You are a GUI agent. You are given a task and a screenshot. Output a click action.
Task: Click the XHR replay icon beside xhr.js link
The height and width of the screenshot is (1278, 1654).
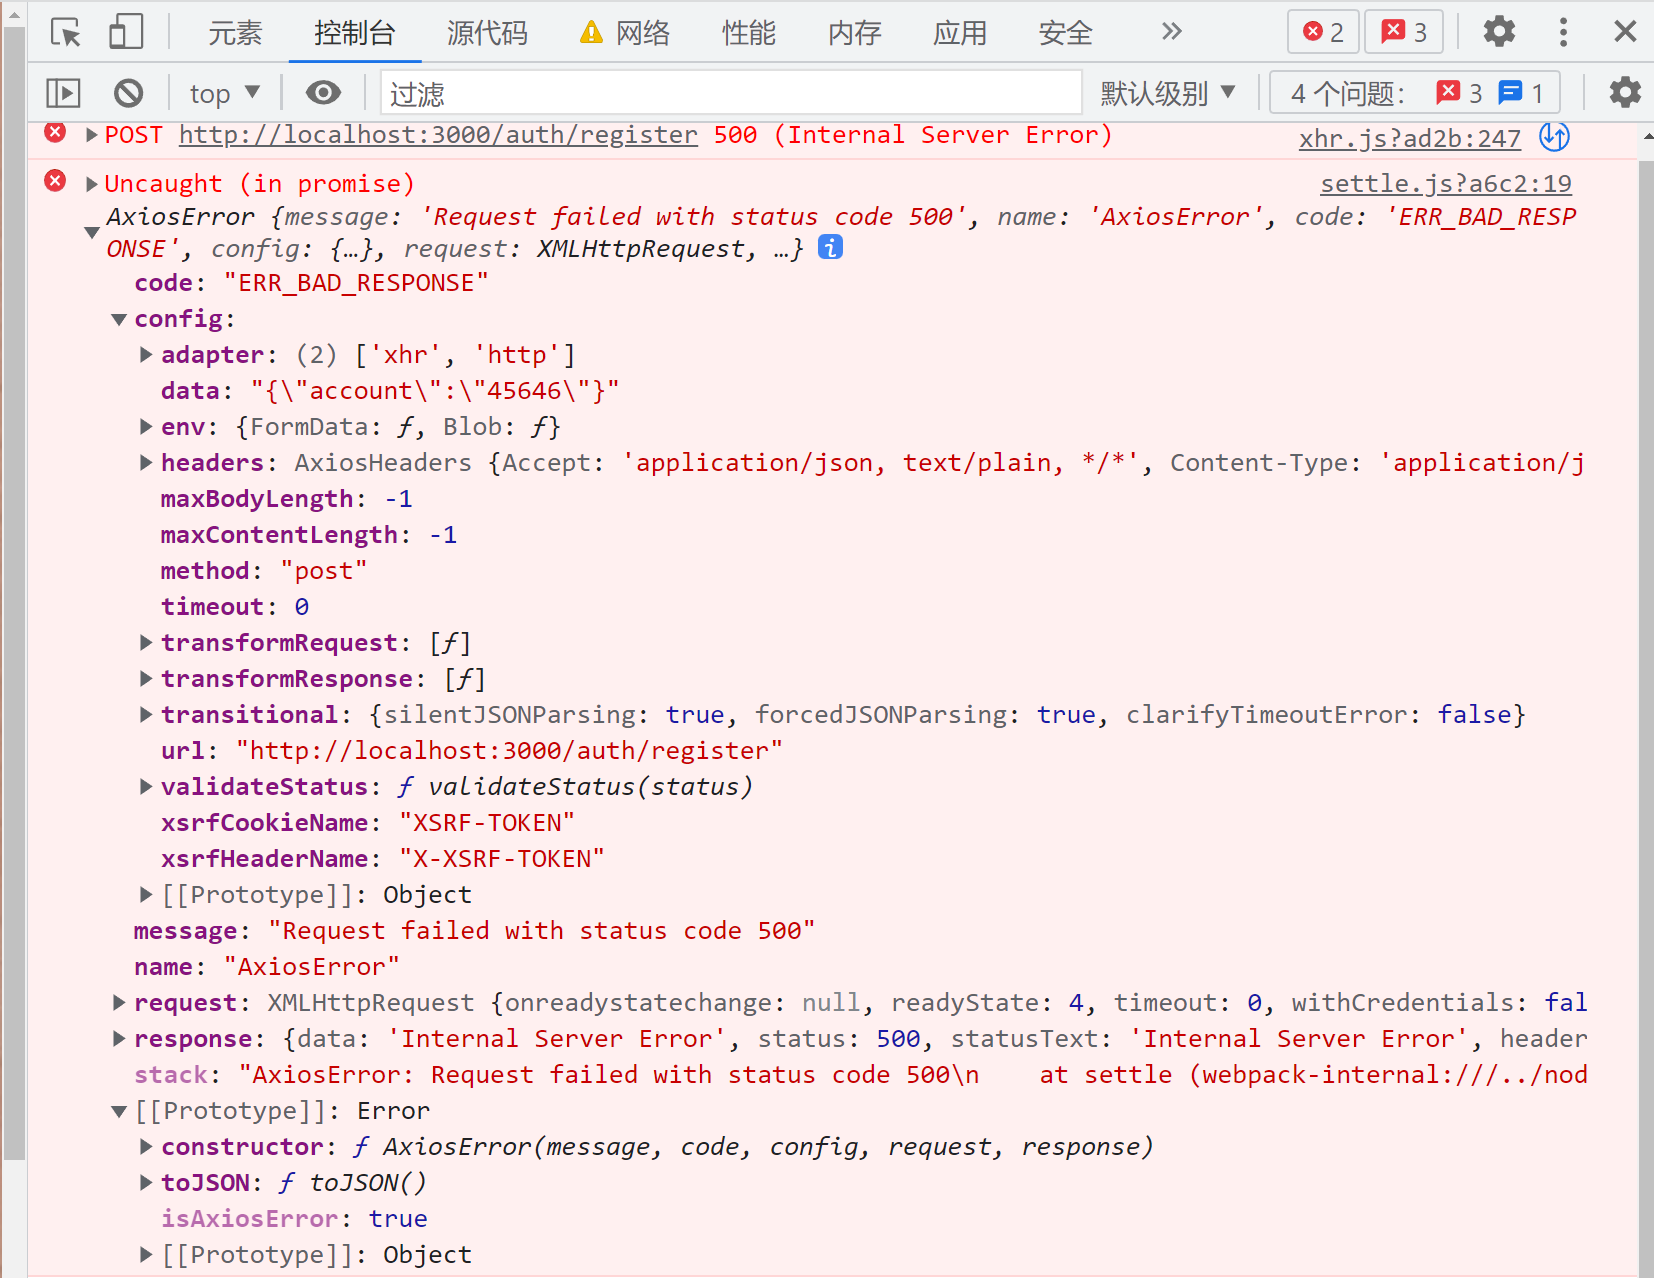click(1554, 136)
